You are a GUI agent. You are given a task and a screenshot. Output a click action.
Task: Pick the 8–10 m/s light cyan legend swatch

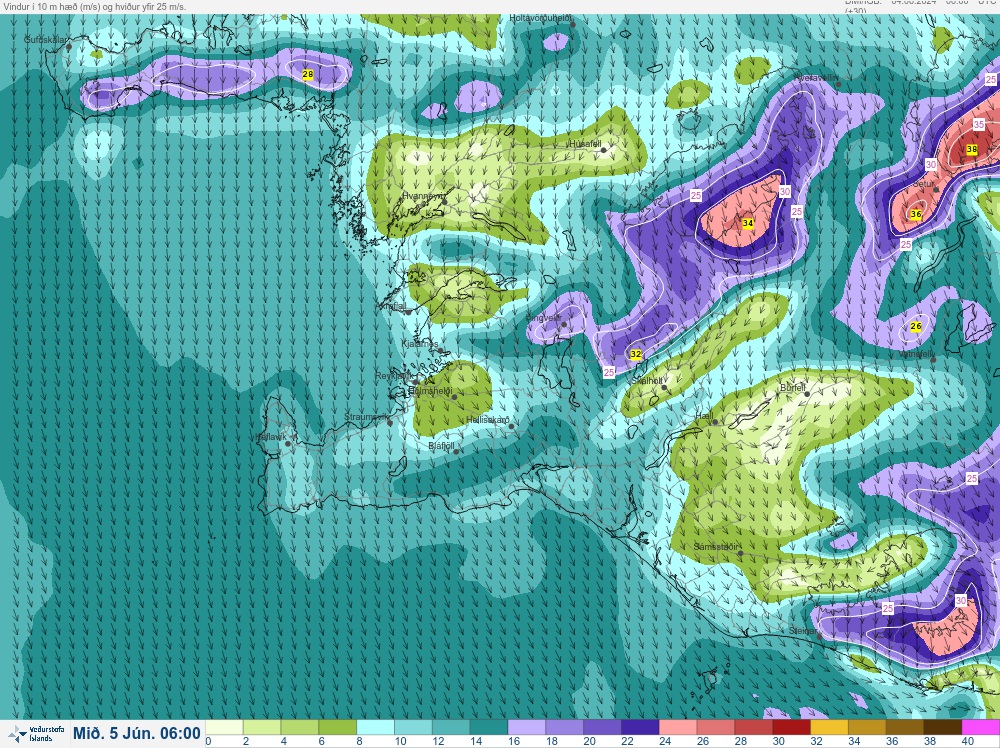[x=375, y=728]
